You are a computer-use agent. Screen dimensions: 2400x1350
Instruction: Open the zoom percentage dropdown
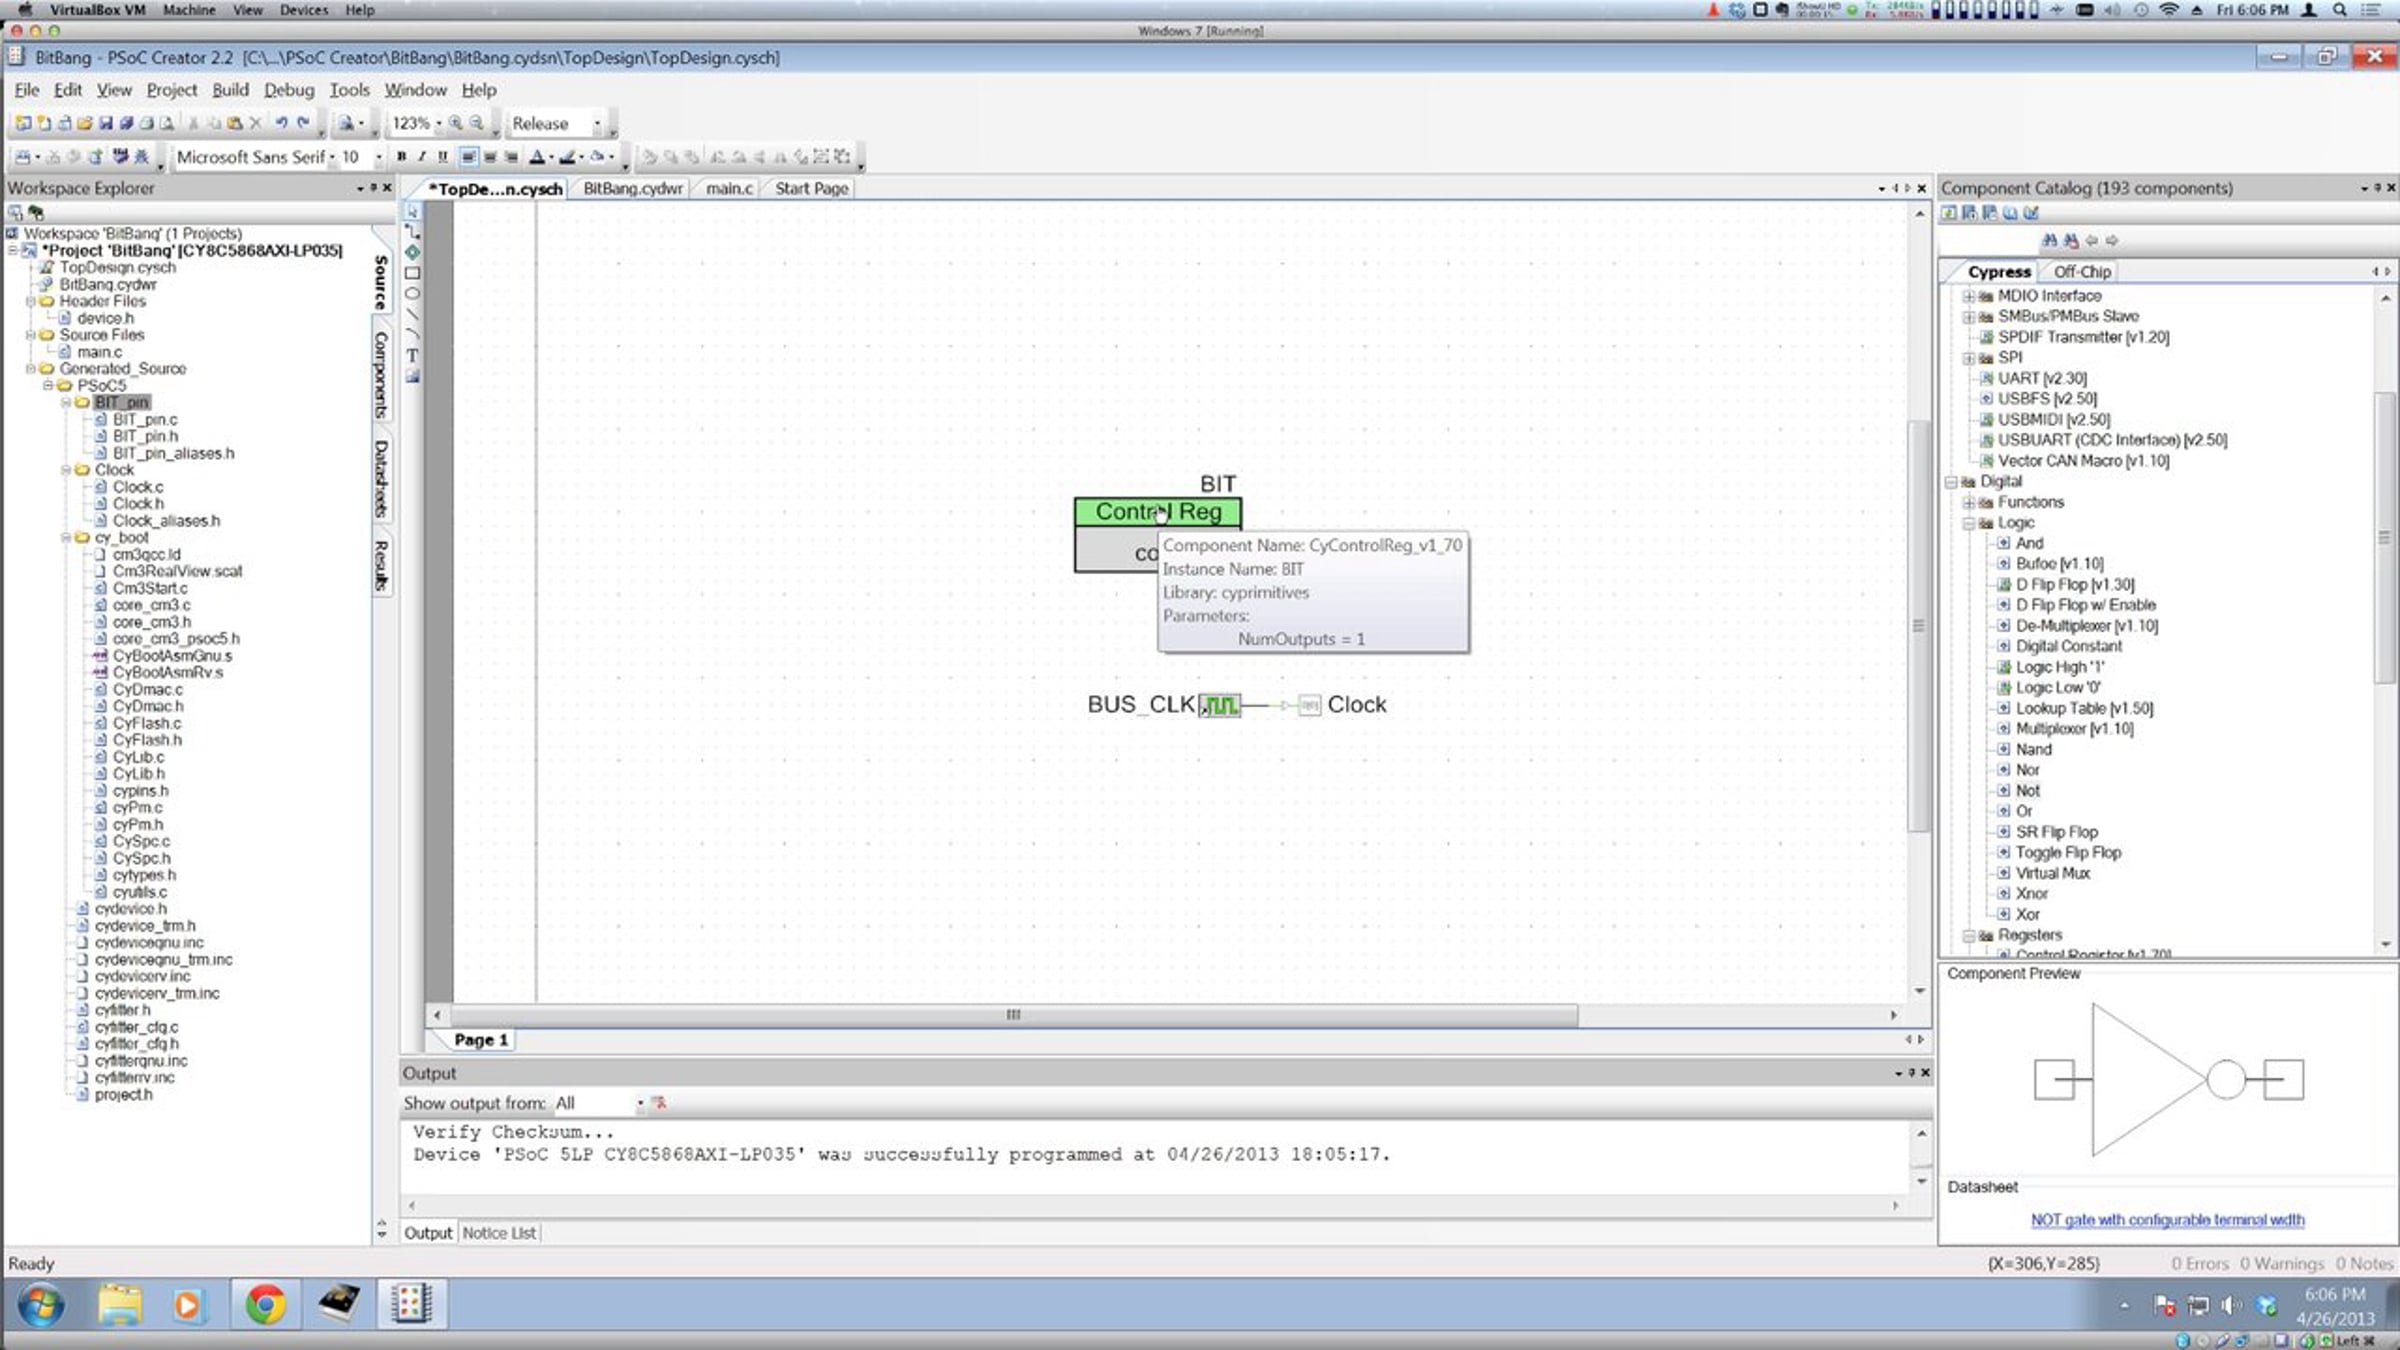pos(438,124)
